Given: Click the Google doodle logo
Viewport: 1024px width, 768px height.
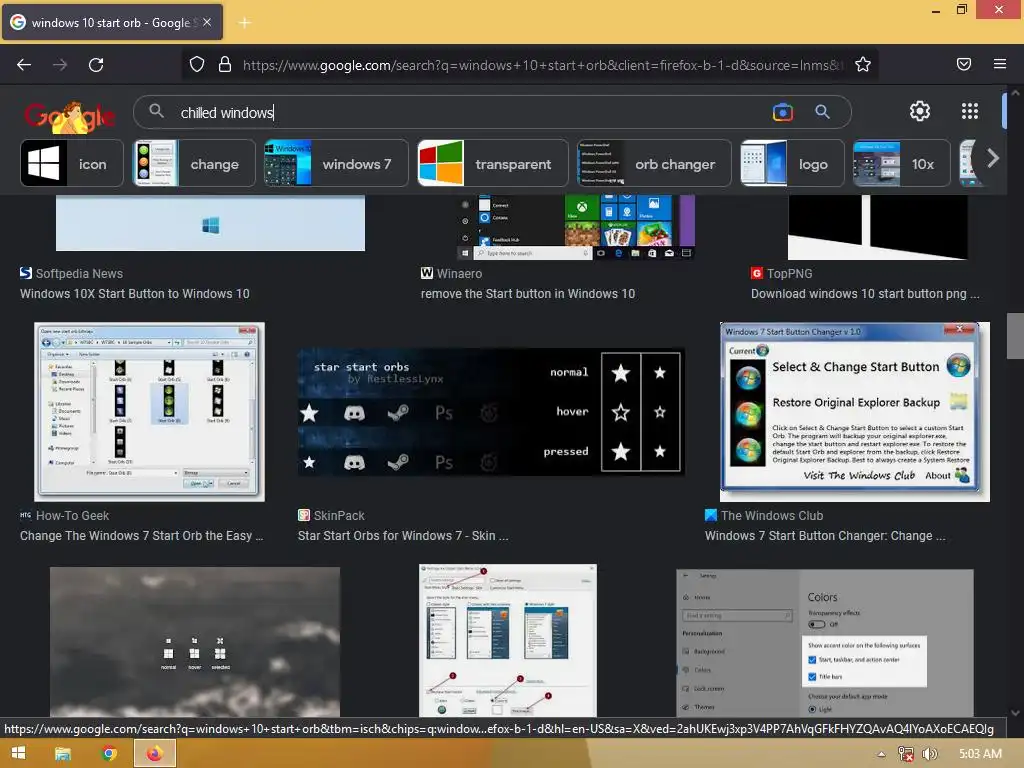Looking at the screenshot, I should (70, 116).
